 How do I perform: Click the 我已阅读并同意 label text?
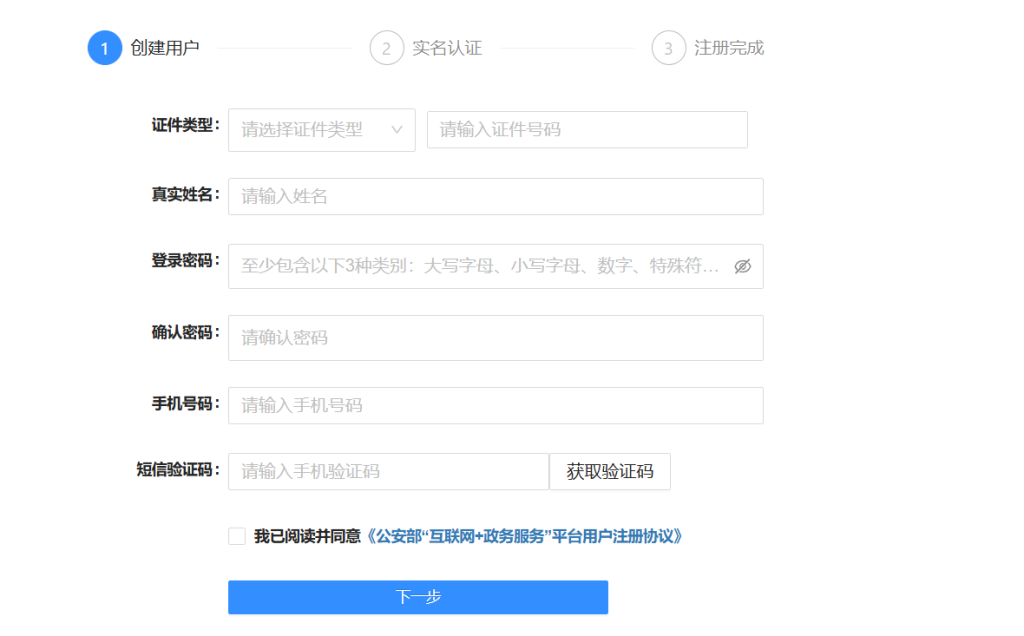click(307, 536)
